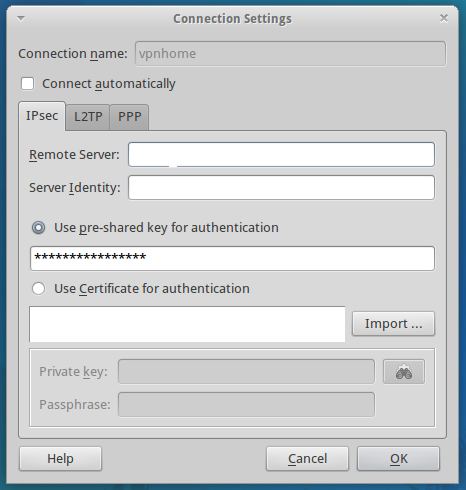Switch to the PPP tab
The image size is (466, 490).
pos(130,117)
